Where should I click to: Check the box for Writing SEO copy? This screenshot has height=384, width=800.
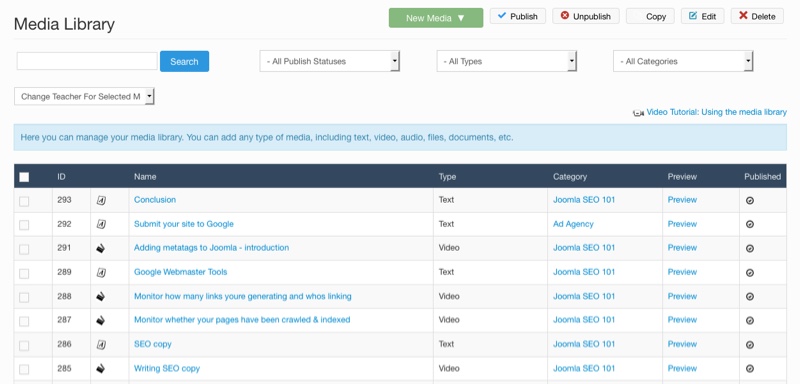(24, 369)
